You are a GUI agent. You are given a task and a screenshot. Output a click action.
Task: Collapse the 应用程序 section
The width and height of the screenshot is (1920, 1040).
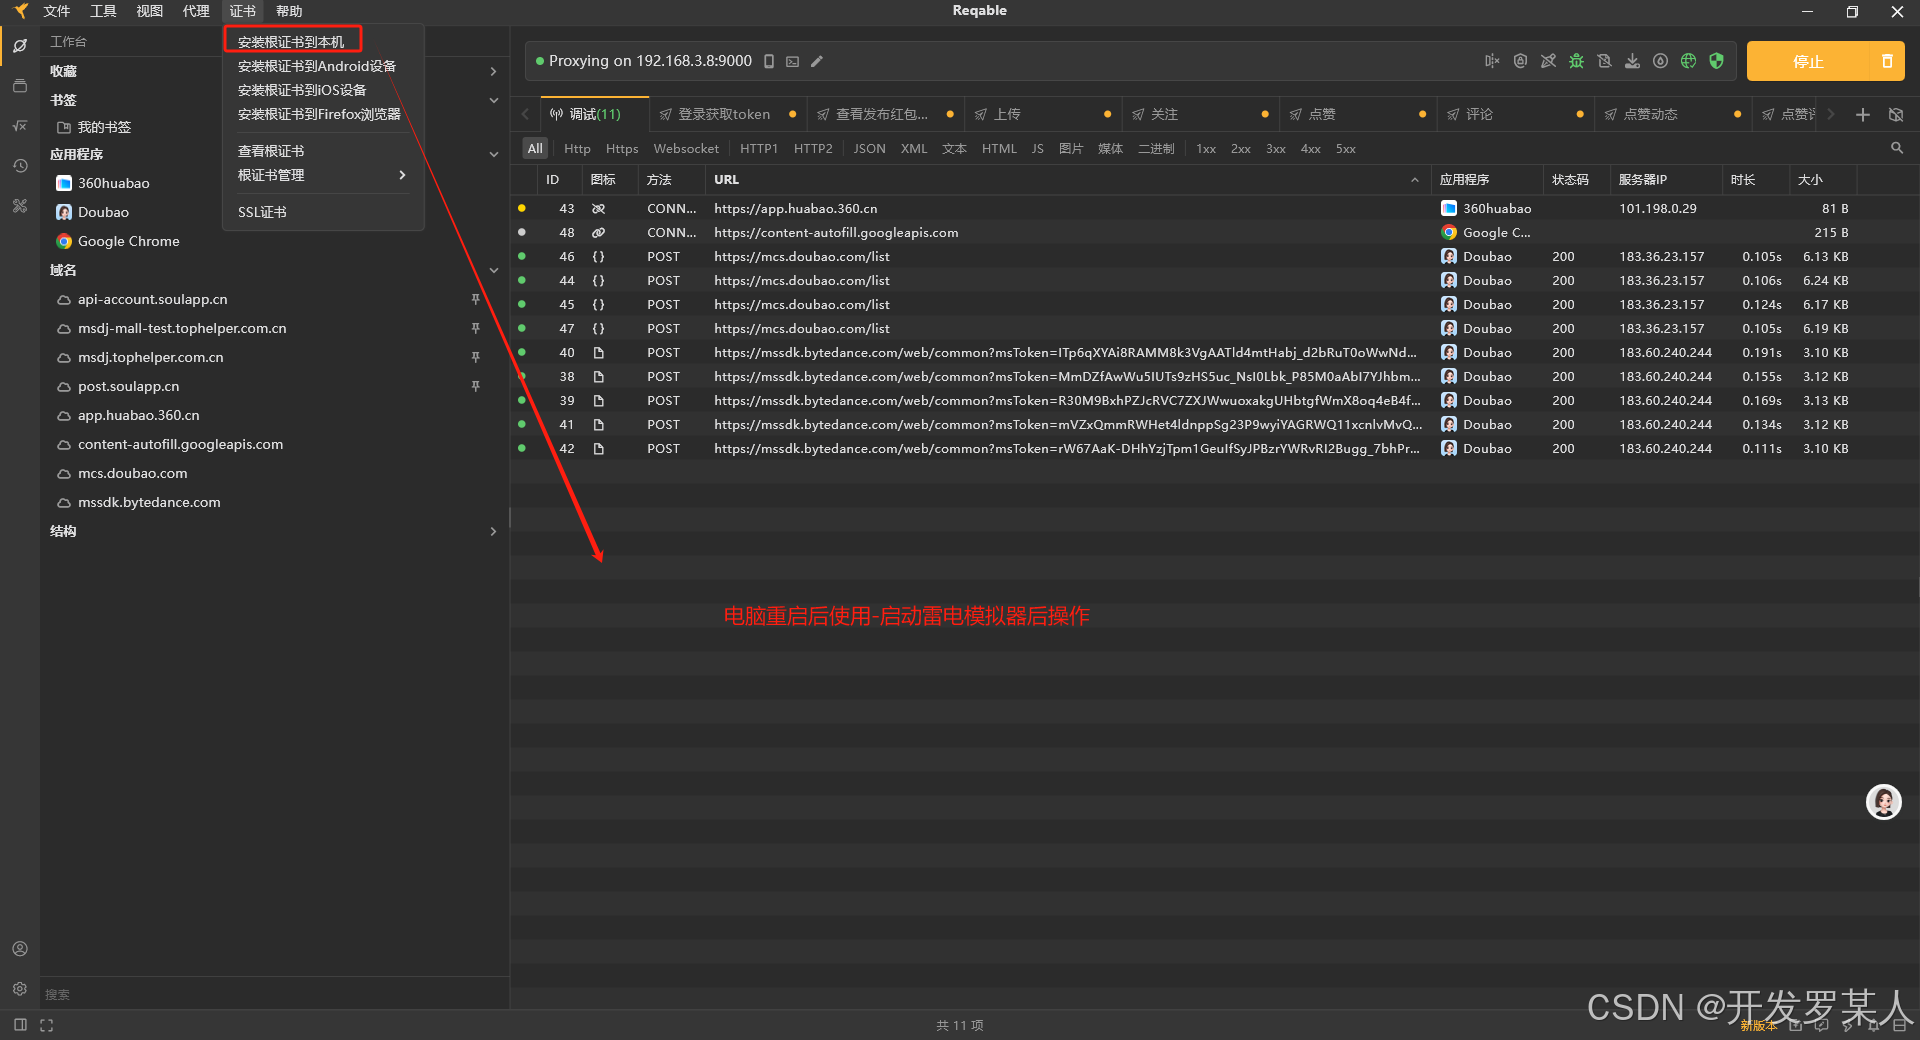(493, 154)
